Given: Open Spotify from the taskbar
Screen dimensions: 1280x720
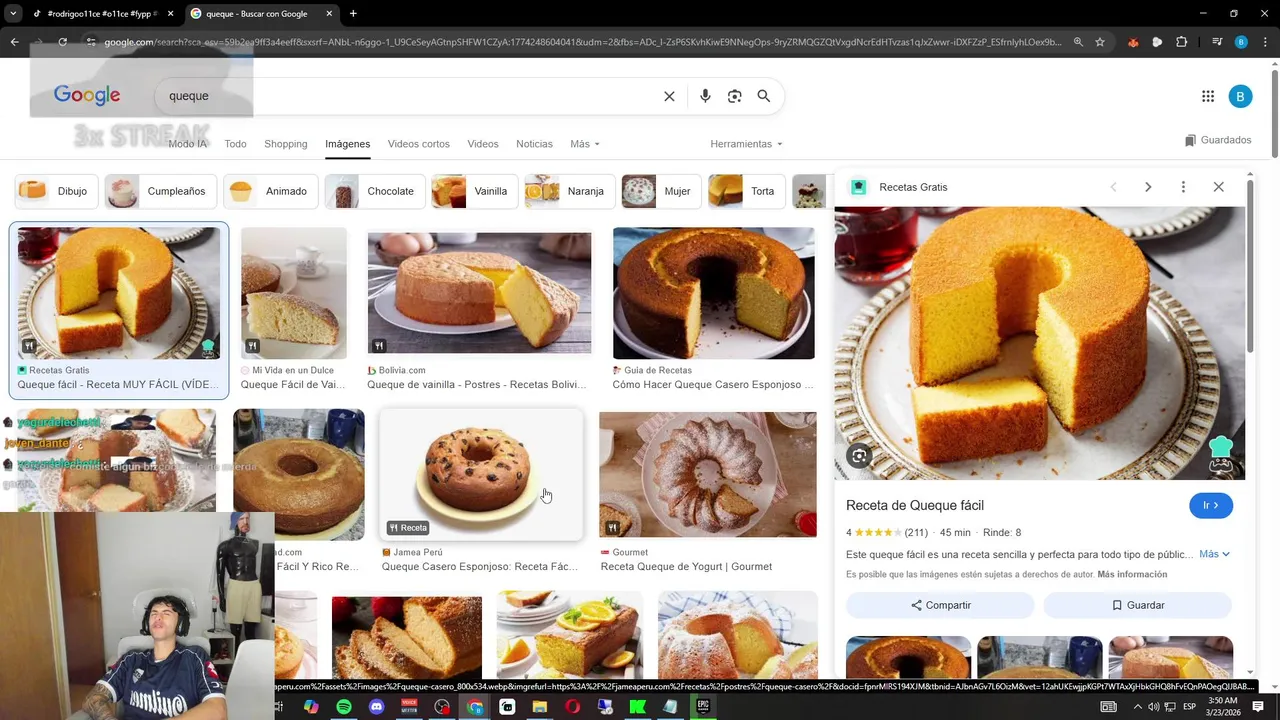Looking at the screenshot, I should tap(344, 707).
